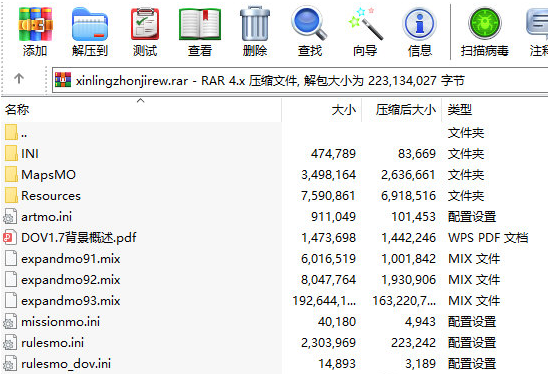Launch the 向导 (Wizard) wand icon
551x374 pixels.
pyautogui.click(x=365, y=24)
